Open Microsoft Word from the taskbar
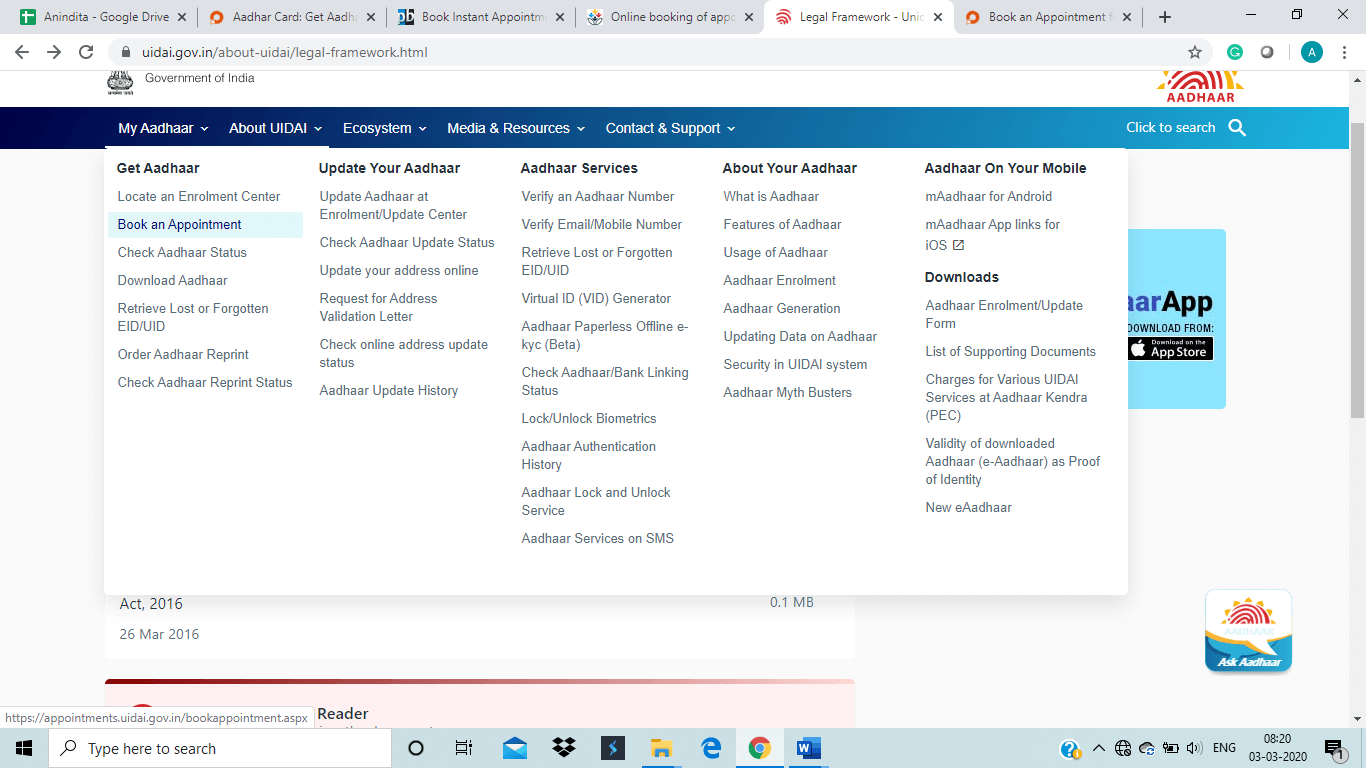Image resolution: width=1366 pixels, height=768 pixels. [x=808, y=748]
